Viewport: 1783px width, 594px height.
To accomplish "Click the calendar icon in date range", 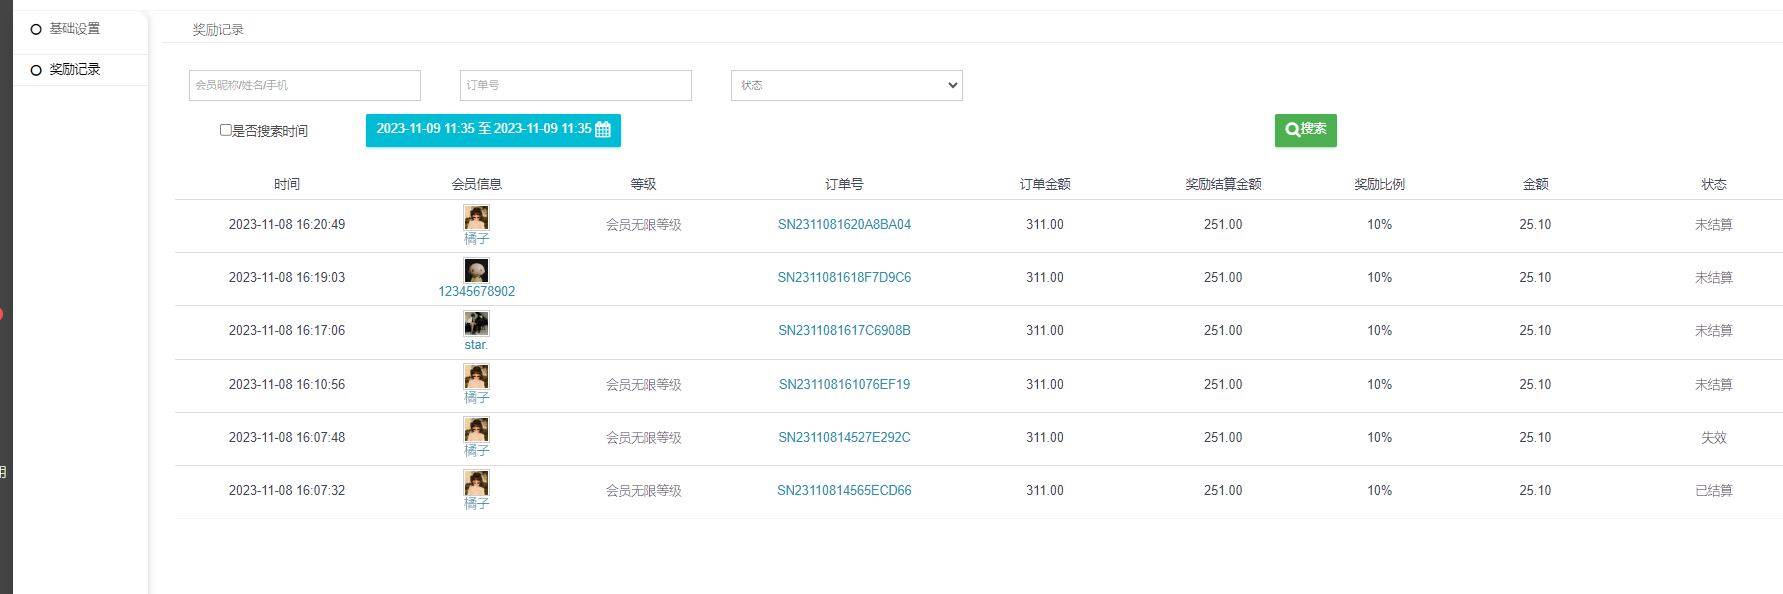I will point(603,129).
